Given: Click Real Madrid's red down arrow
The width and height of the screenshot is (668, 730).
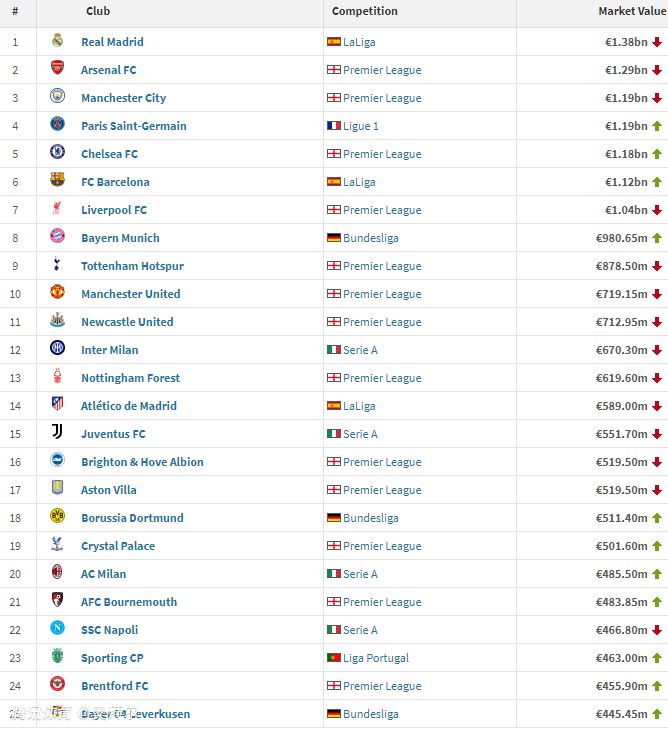Looking at the screenshot, I should click(x=657, y=42).
